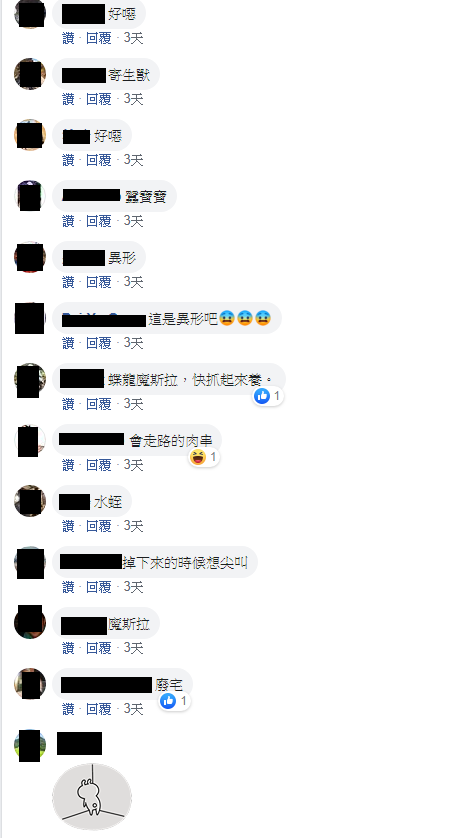Reply to the 蝶龍魔斯拉 comment
The image size is (455, 838).
pos(98,404)
